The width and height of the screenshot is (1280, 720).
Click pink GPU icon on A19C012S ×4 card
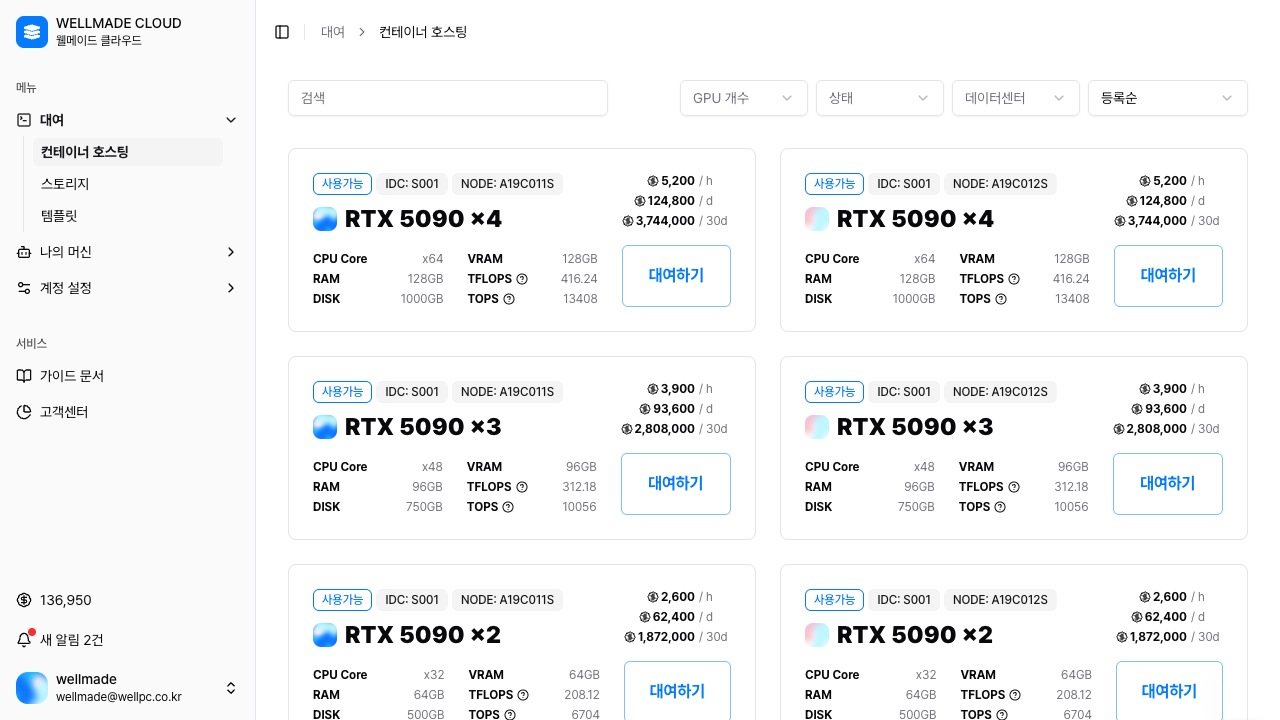[x=817, y=219]
